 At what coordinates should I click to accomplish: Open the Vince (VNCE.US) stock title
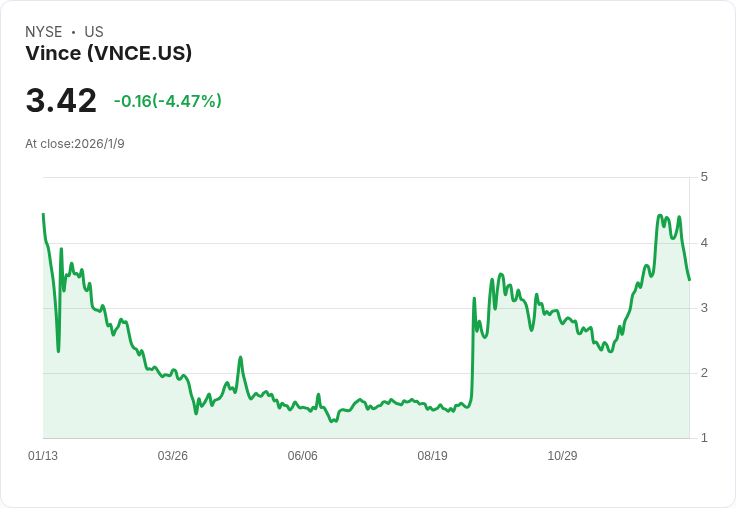coord(109,53)
